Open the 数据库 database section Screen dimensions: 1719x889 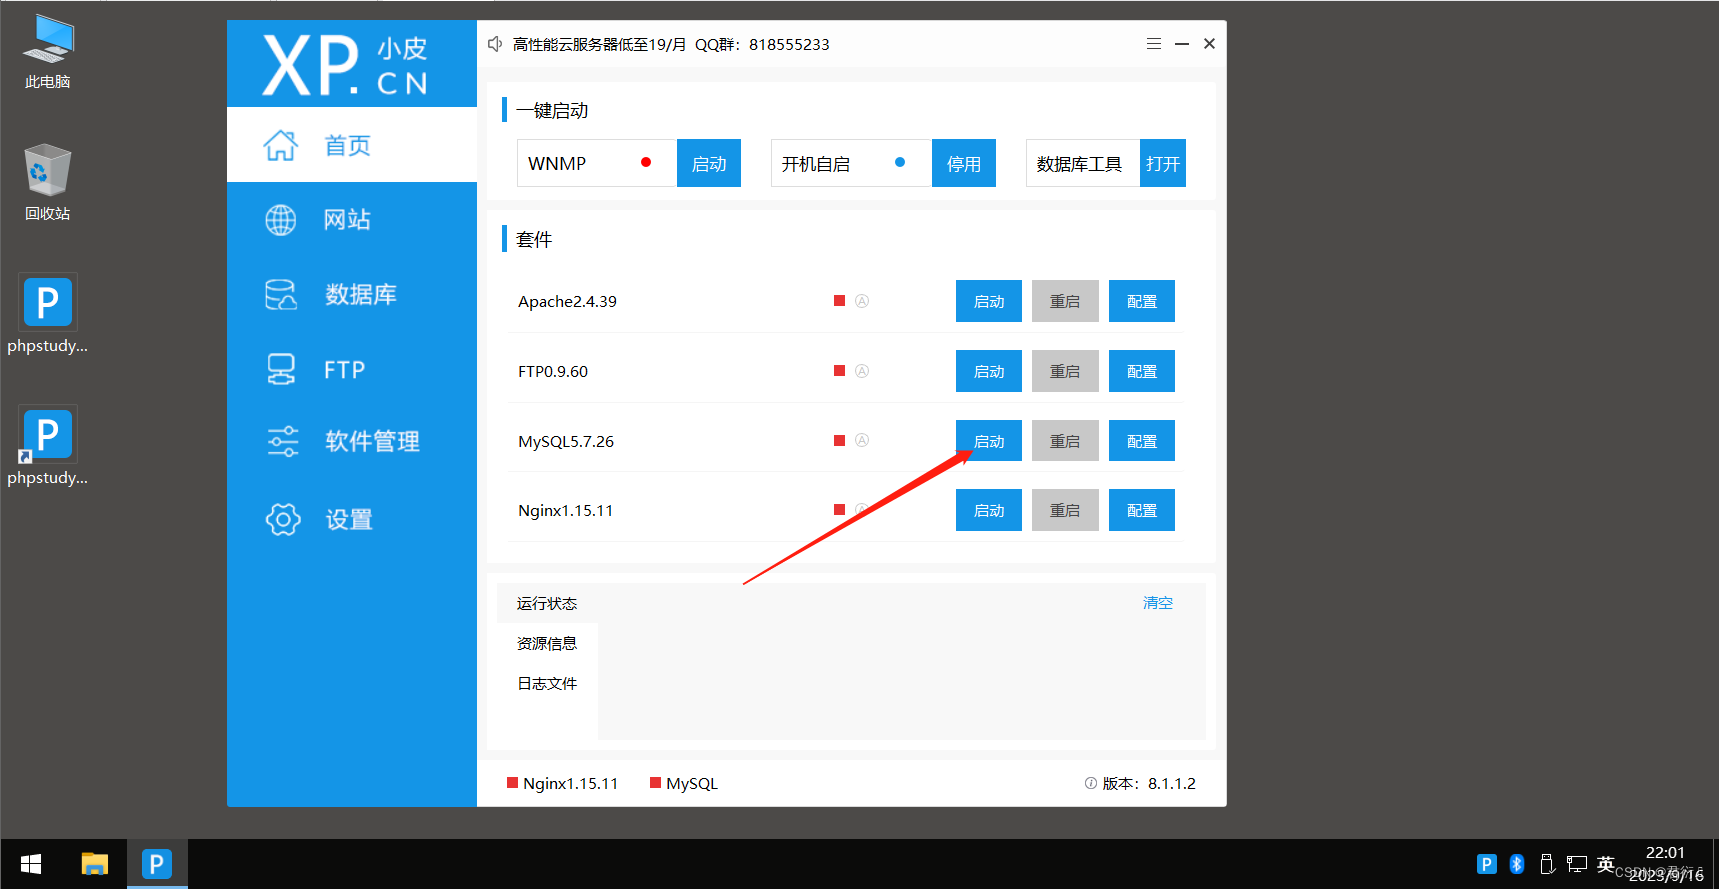[x=352, y=294]
